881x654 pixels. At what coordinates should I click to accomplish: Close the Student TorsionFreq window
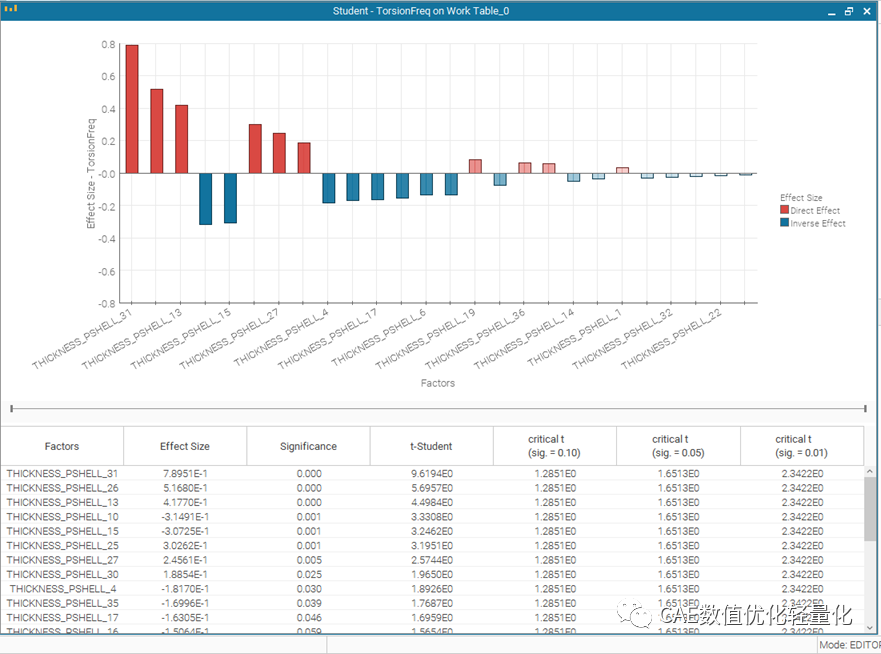[867, 11]
